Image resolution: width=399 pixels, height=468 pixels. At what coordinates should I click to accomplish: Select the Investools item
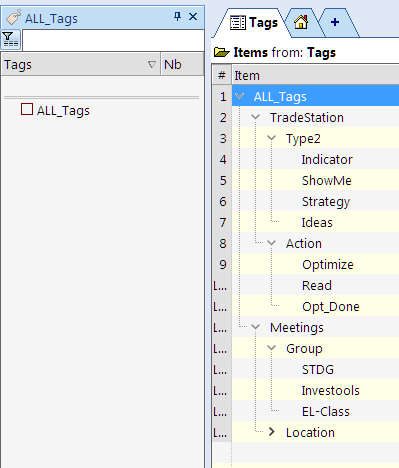331,391
